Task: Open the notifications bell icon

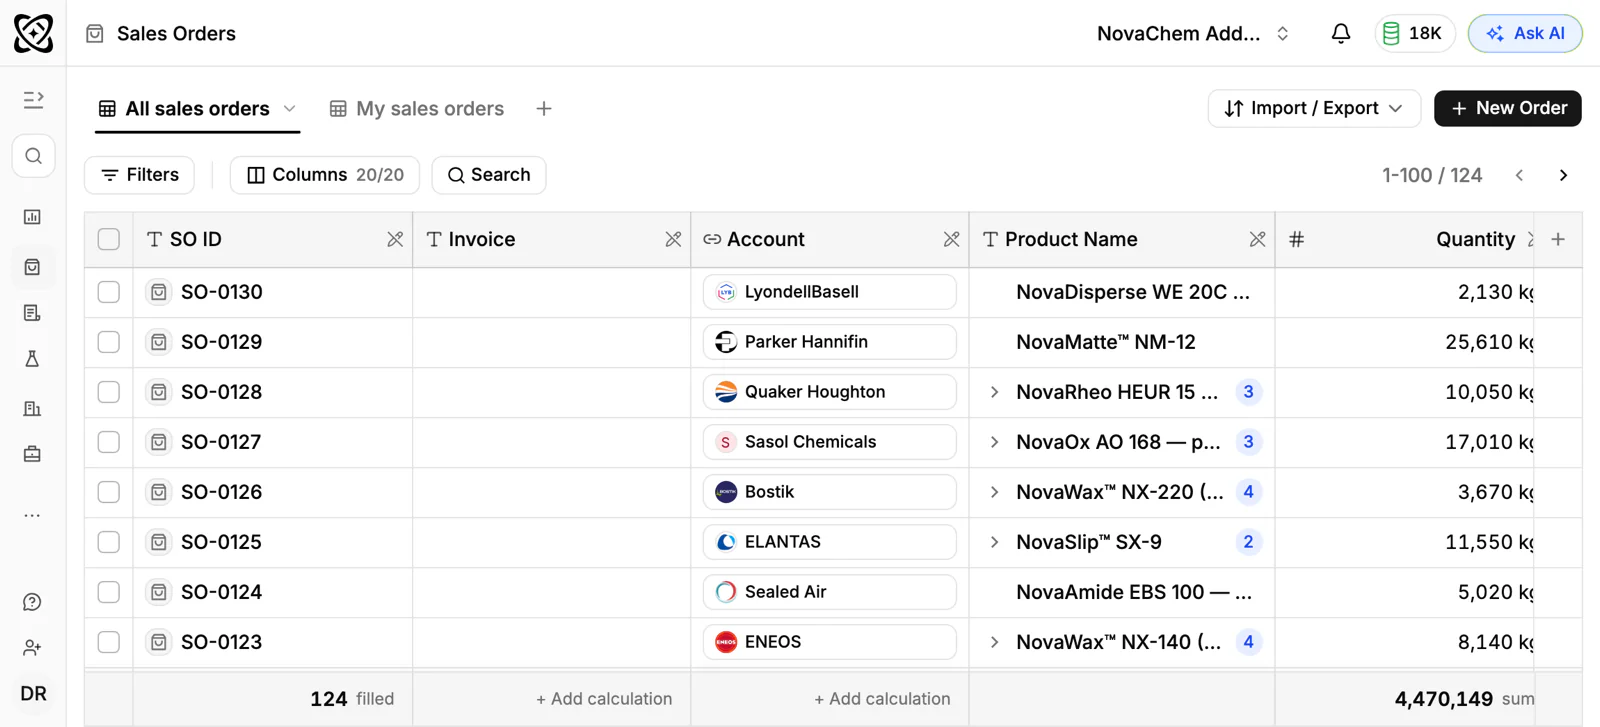Action: point(1341,33)
